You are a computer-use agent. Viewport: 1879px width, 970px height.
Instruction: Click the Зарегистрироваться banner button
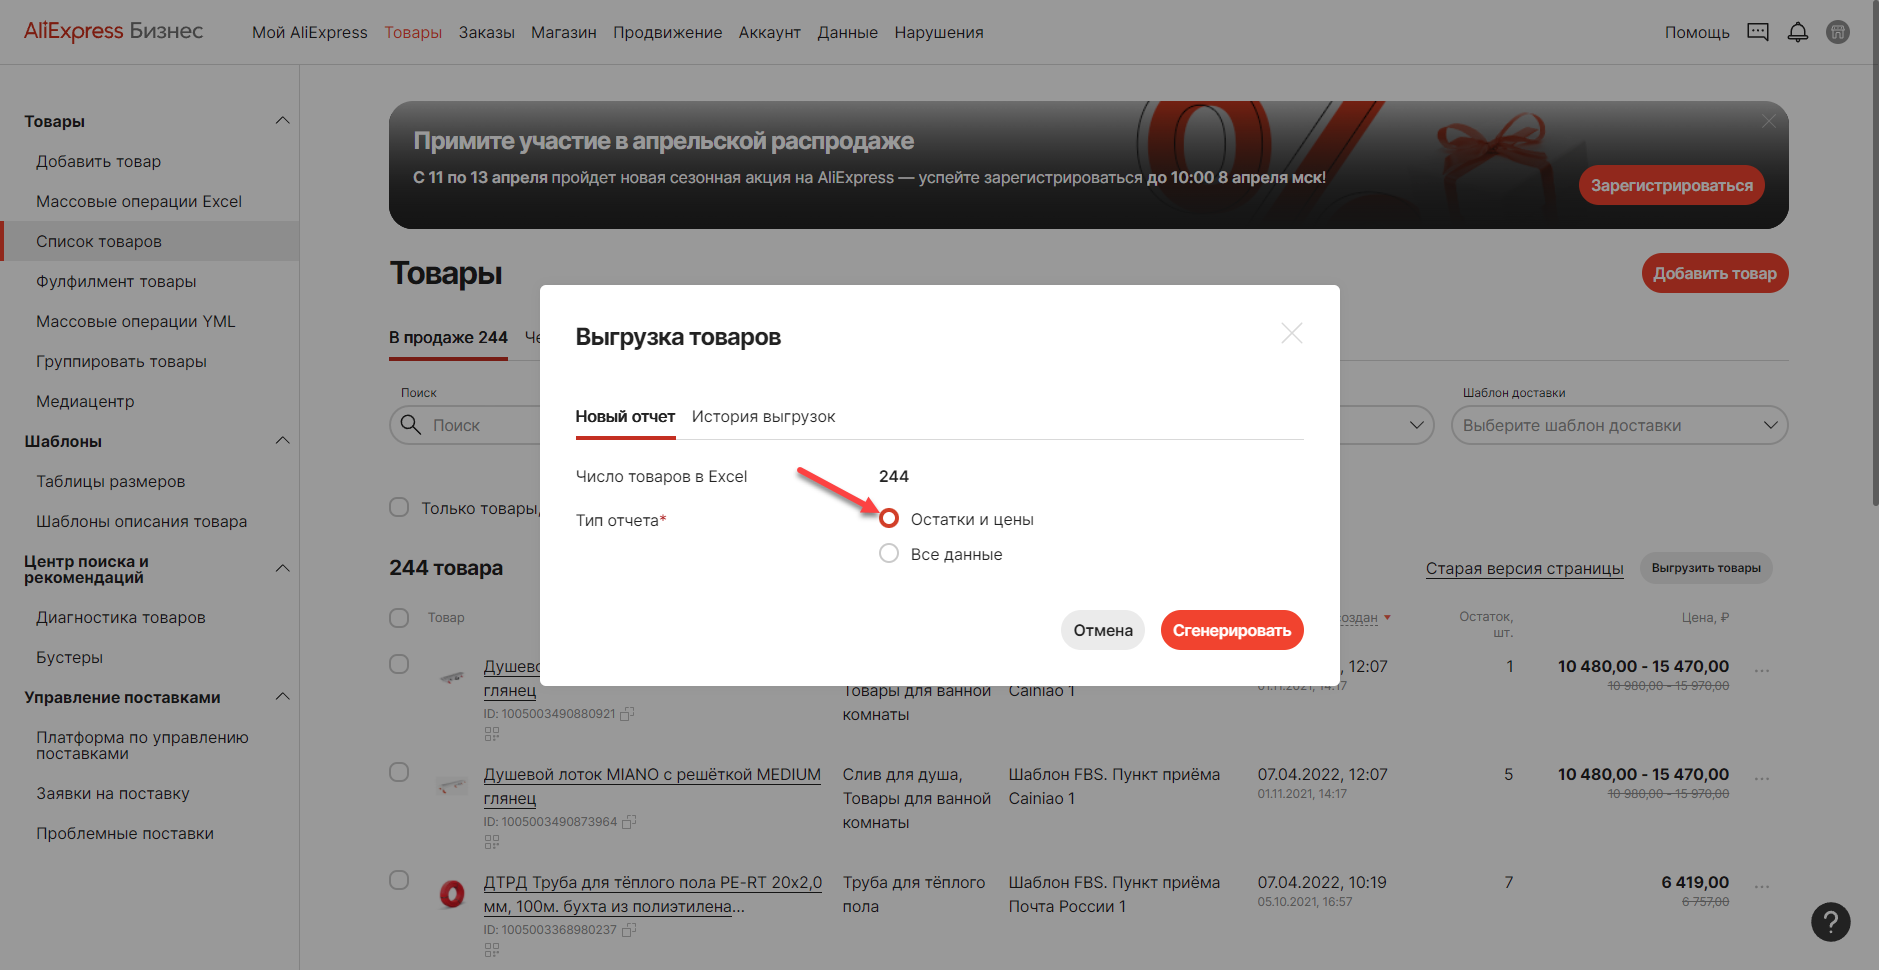point(1672,185)
